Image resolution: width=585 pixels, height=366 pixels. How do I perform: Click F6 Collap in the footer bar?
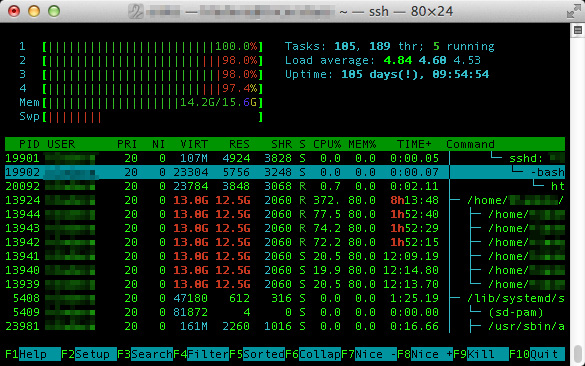(313, 354)
